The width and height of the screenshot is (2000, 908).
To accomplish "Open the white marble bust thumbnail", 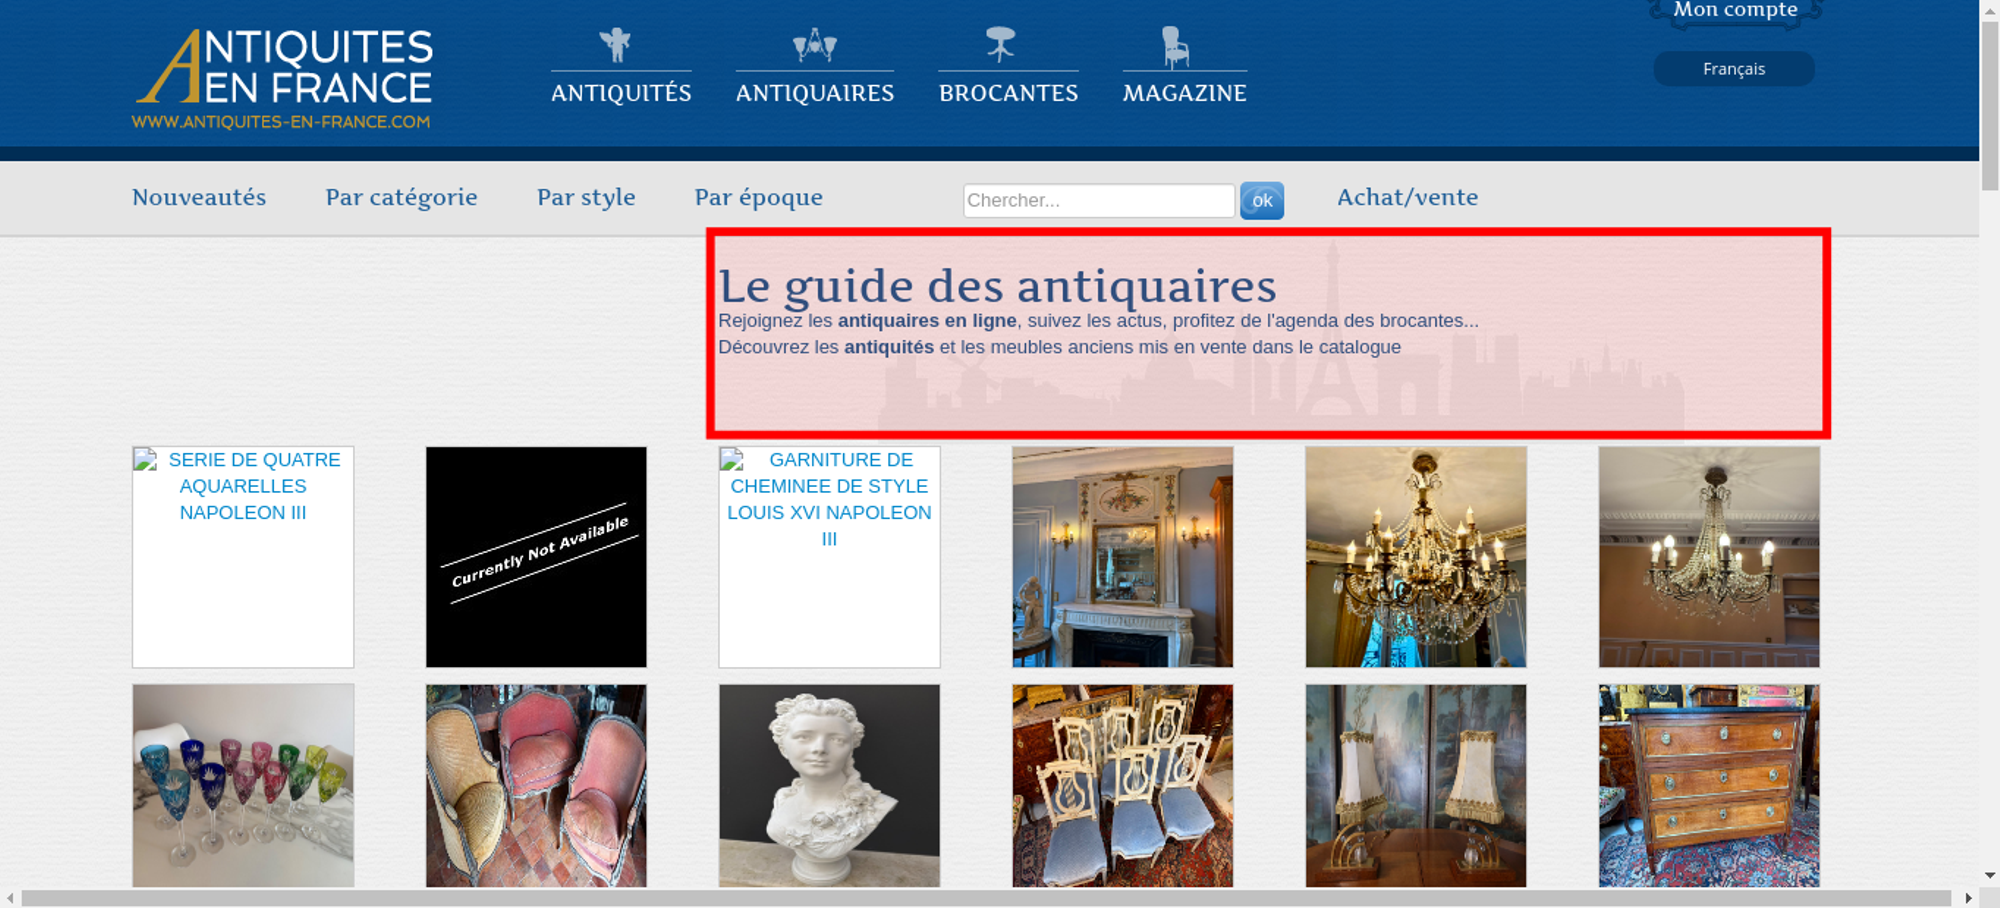I will pyautogui.click(x=829, y=785).
